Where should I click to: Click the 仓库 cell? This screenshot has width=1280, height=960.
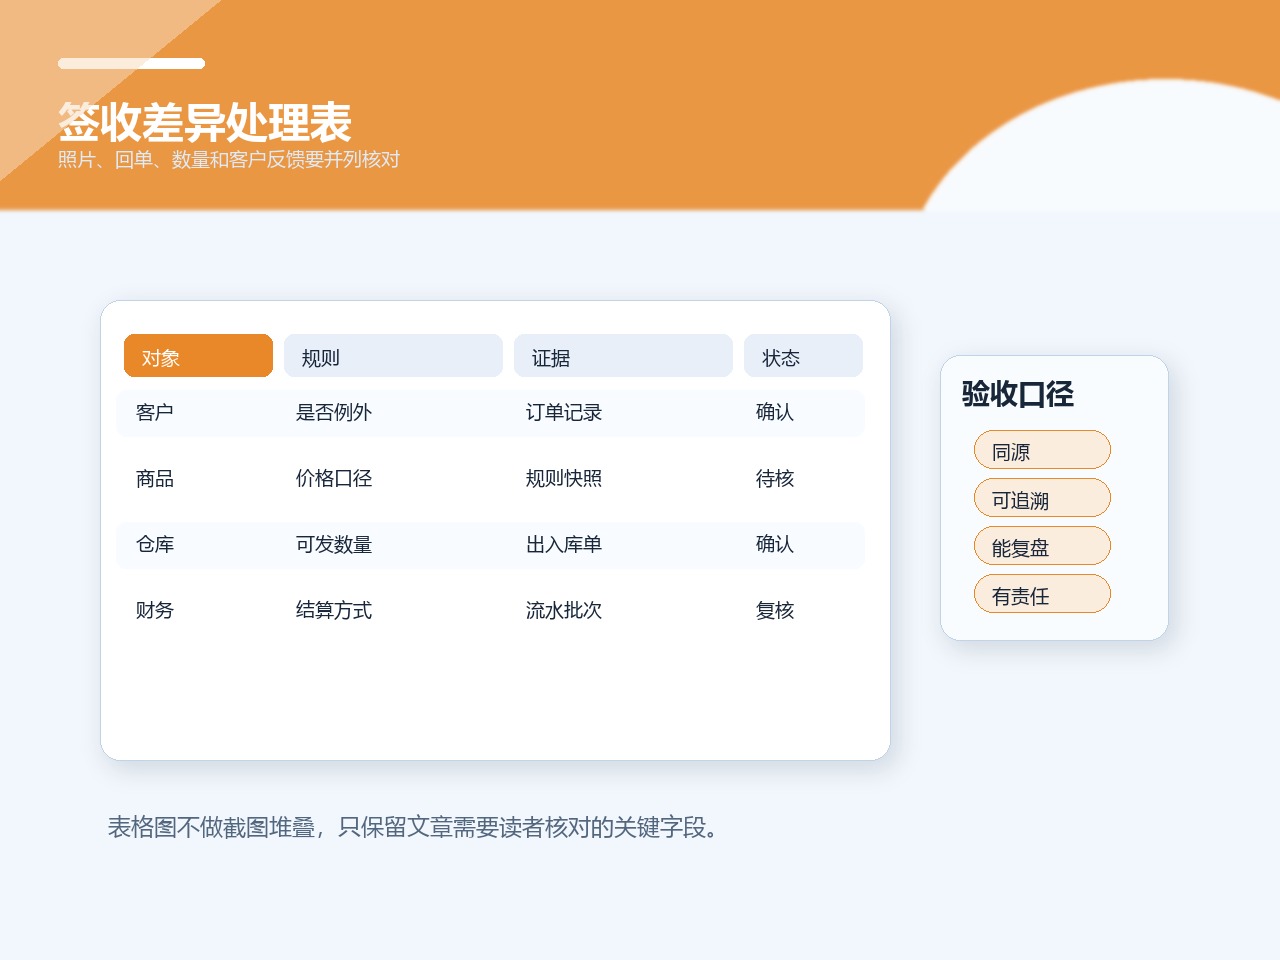point(155,545)
